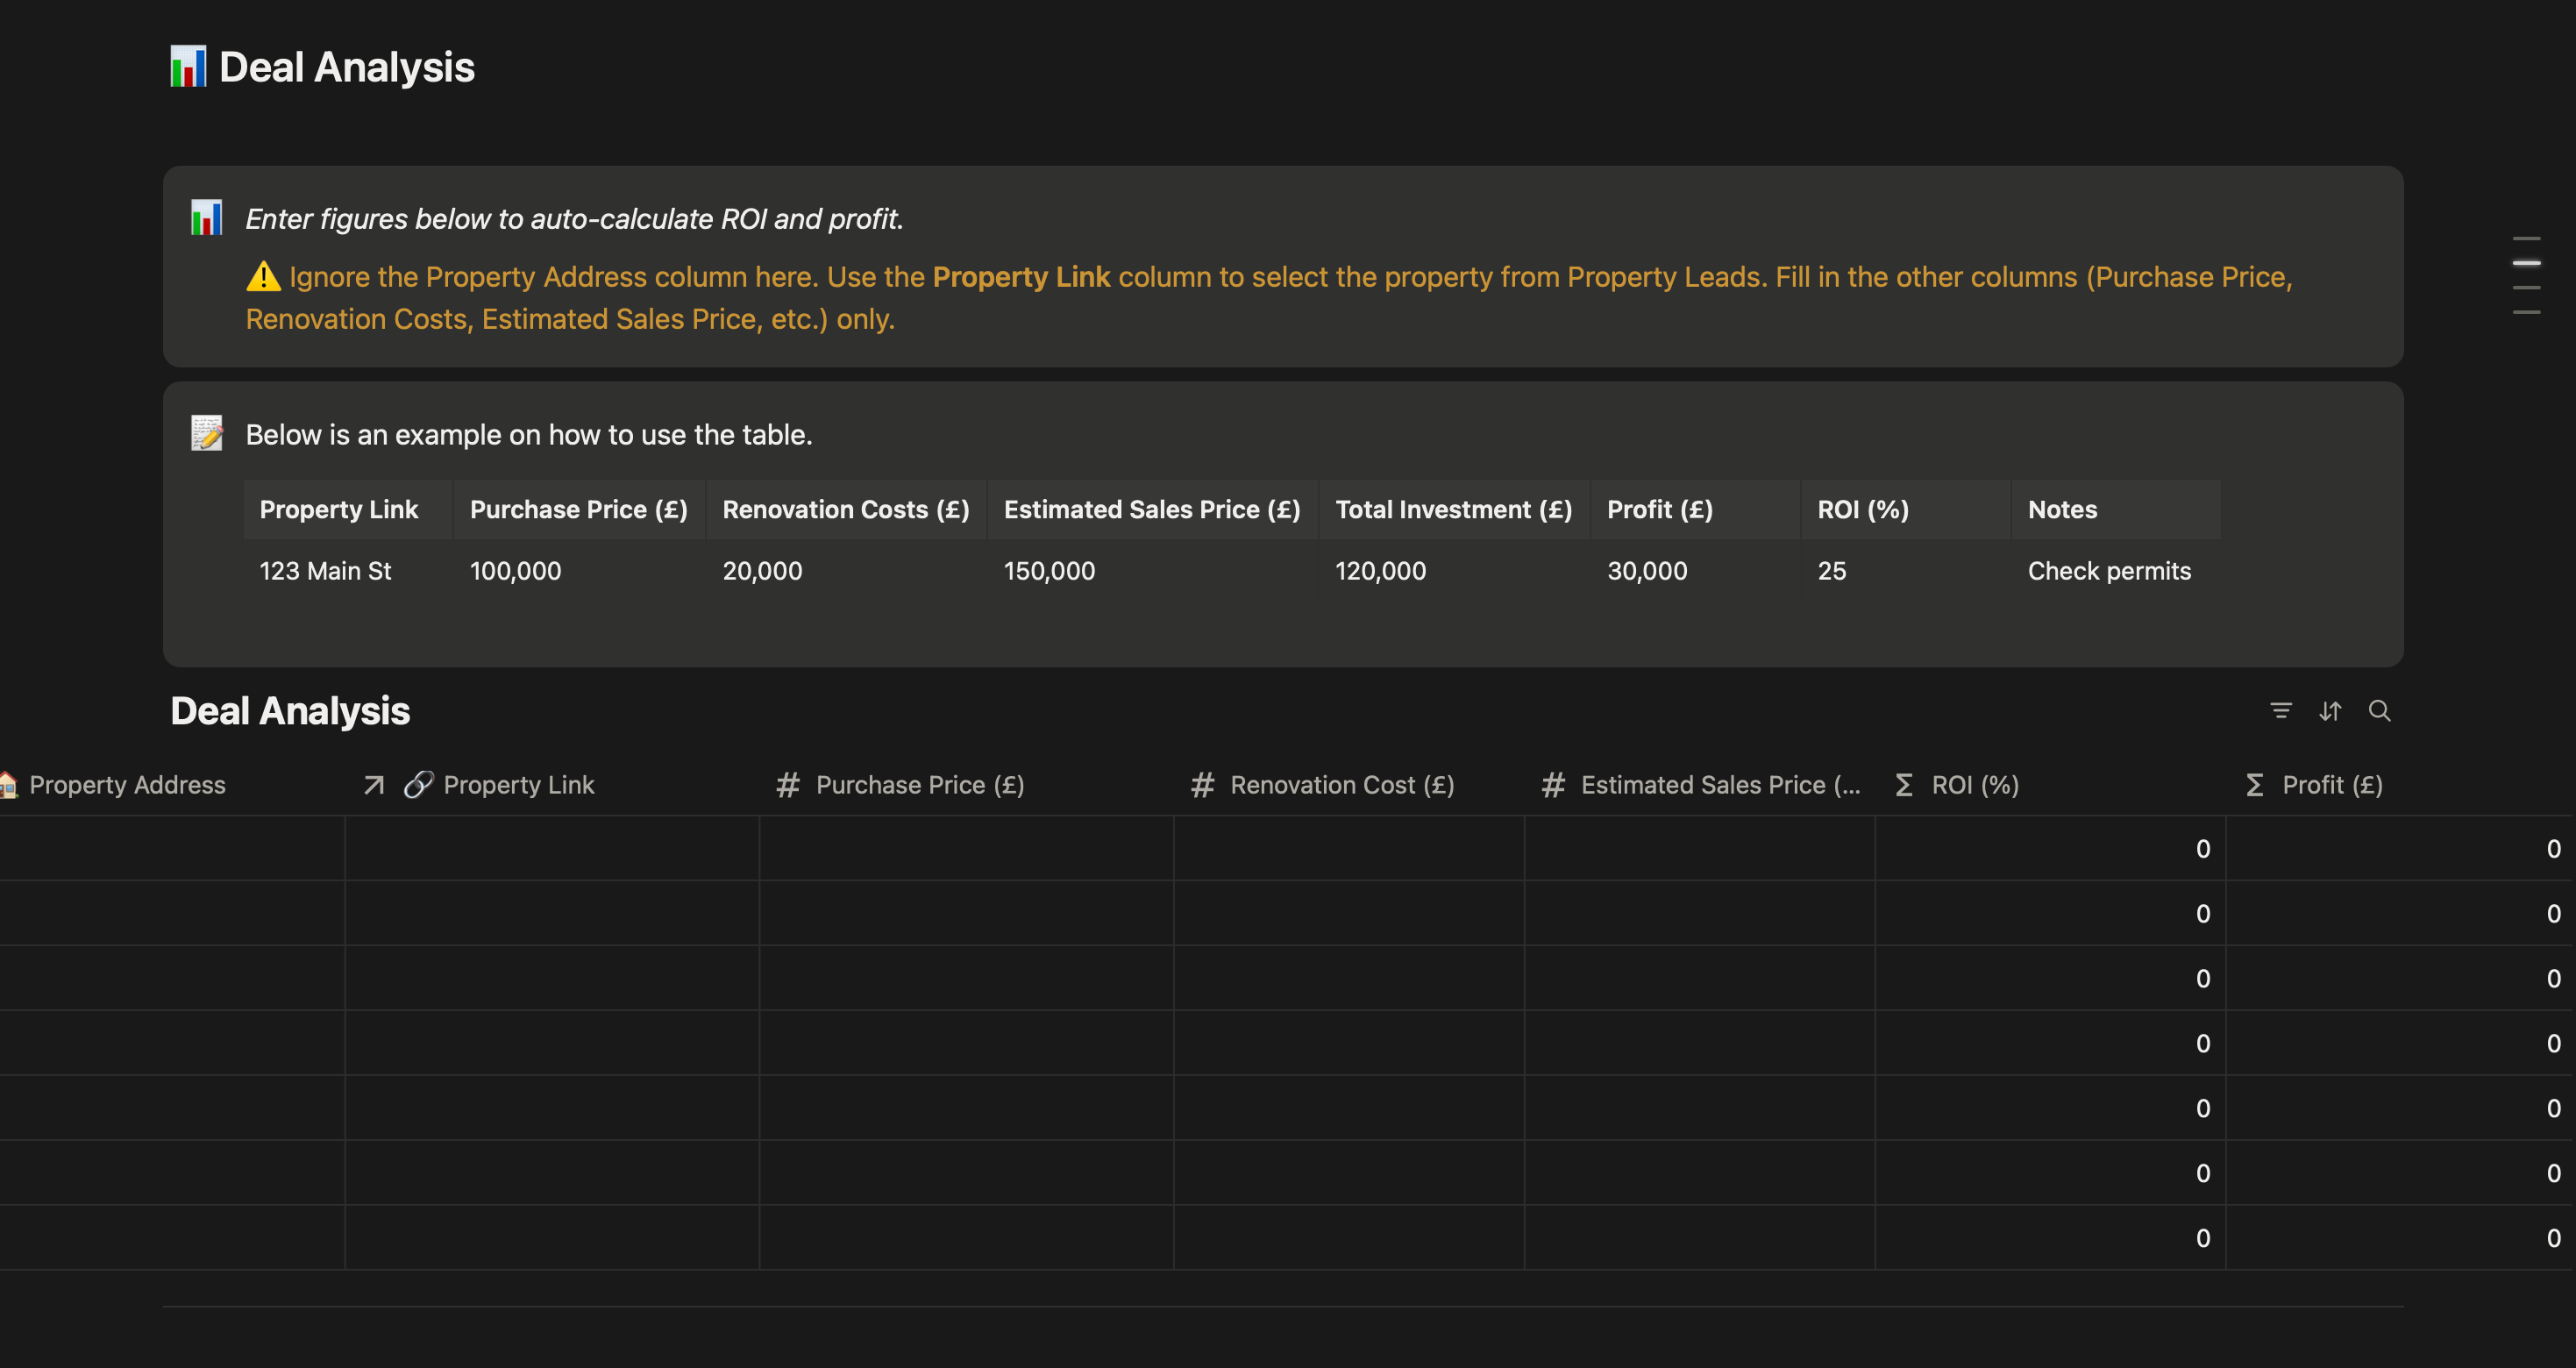Click the Deal Analysis page title heading

(346, 67)
